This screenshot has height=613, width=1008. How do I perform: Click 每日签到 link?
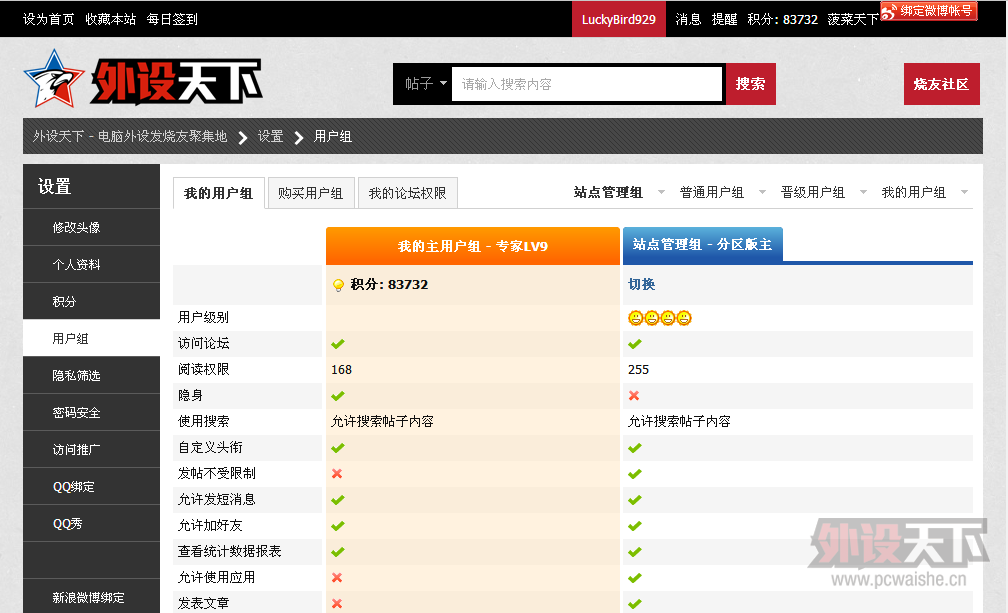coord(172,19)
